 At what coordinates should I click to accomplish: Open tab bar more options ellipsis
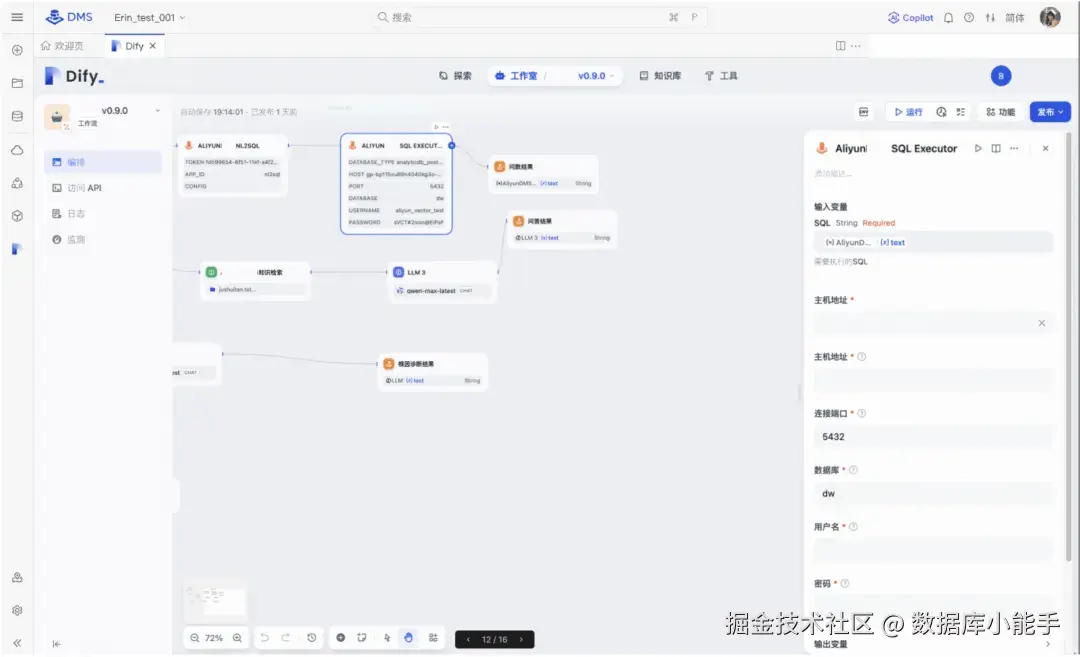(855, 45)
